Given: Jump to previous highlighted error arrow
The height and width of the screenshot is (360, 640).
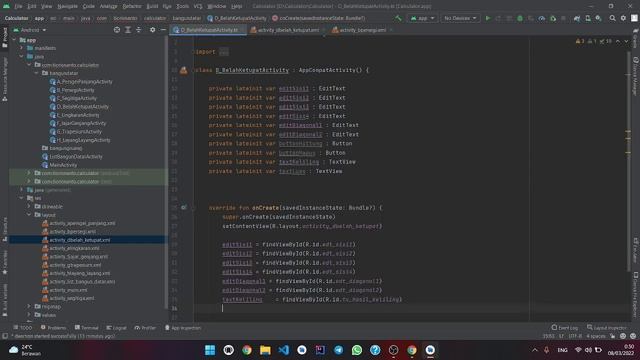Looking at the screenshot, I should pyautogui.click(x=618, y=41).
